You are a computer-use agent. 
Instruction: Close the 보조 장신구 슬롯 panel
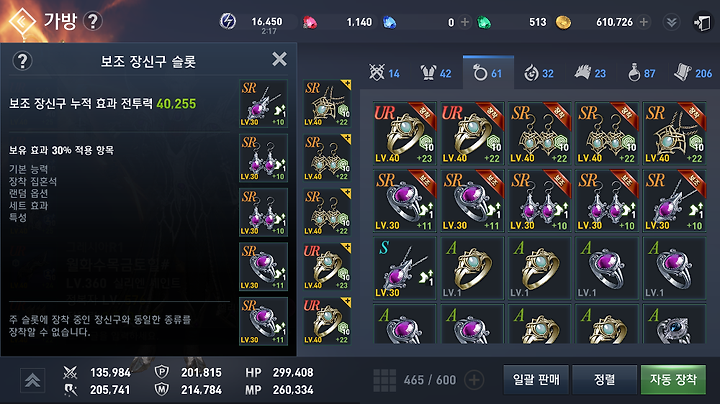(x=279, y=59)
